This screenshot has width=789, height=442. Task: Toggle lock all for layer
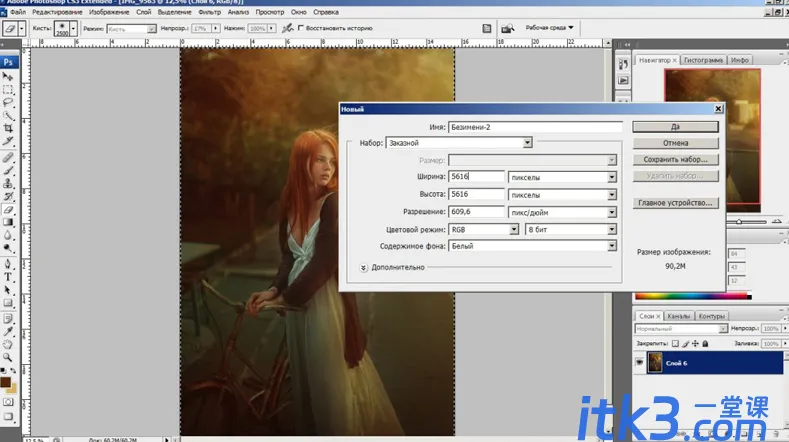[705, 344]
